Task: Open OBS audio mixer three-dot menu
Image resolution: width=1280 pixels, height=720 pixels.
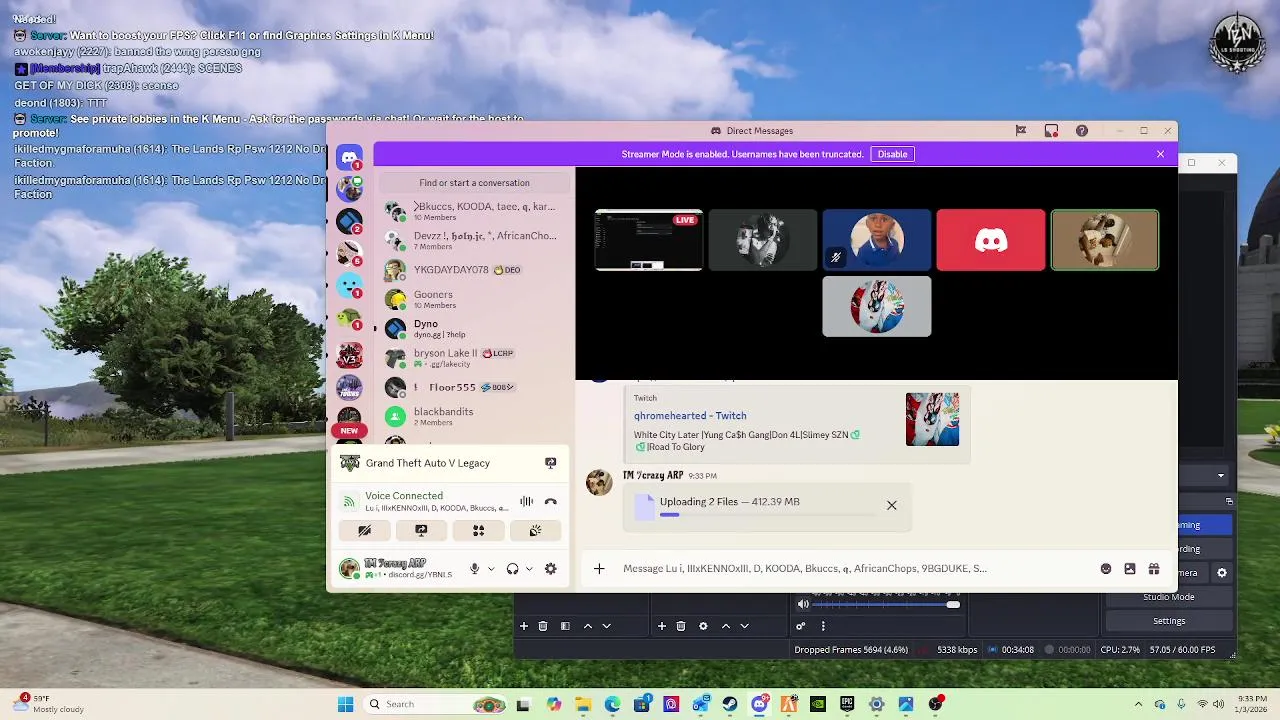Action: (x=823, y=626)
